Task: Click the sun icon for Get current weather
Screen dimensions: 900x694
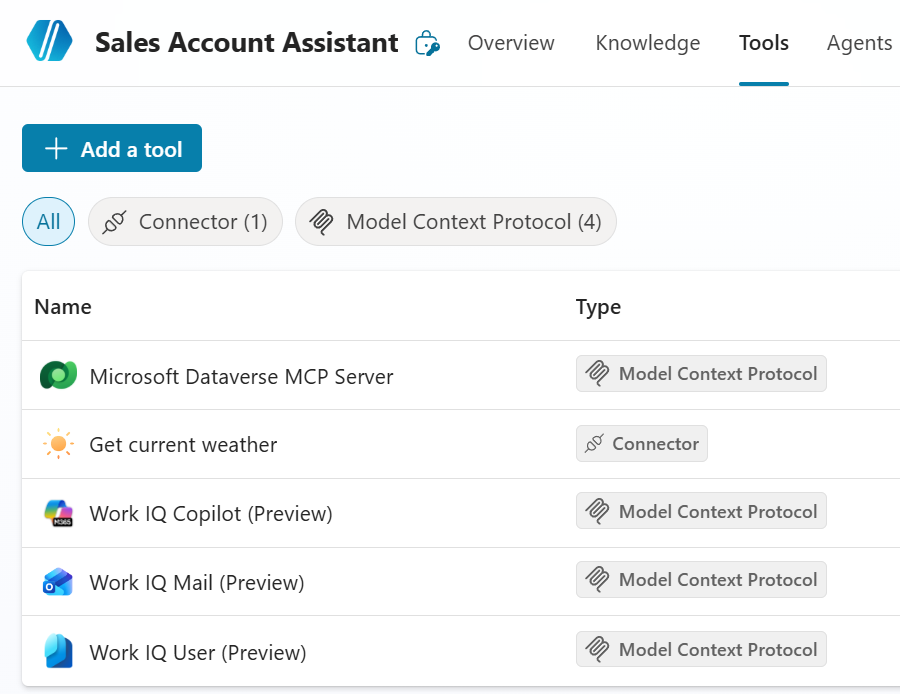Action: coord(59,444)
